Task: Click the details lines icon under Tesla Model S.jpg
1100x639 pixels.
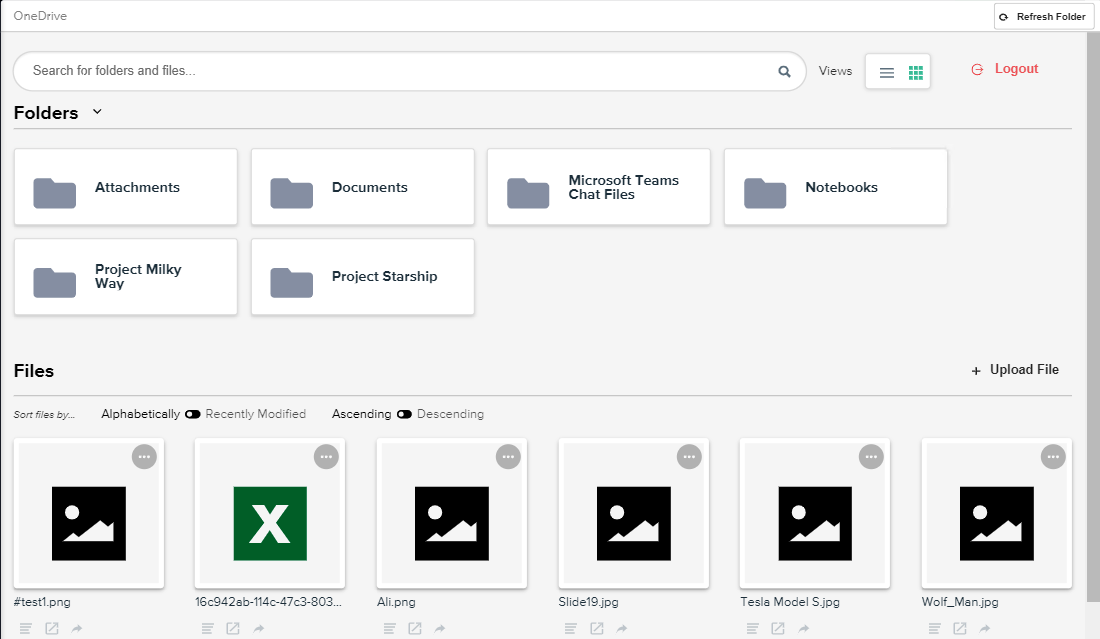Action: (752, 628)
